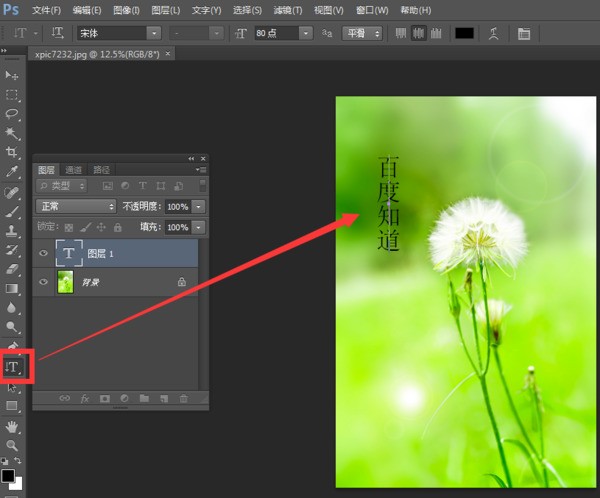Select the Healing Brush tool
The height and width of the screenshot is (498, 600).
pos(11,192)
